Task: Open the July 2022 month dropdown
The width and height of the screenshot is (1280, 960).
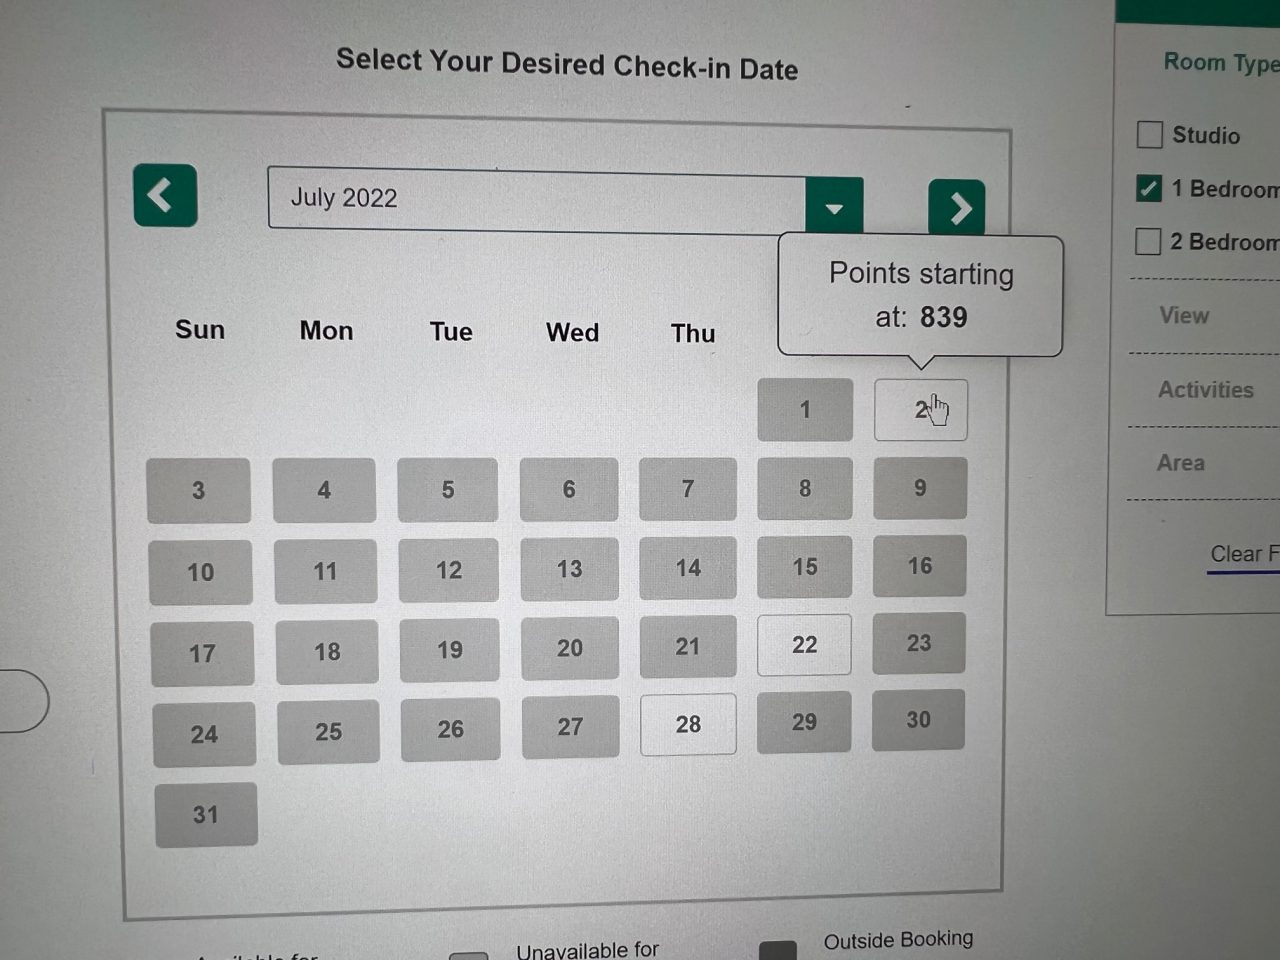Action: coord(834,206)
